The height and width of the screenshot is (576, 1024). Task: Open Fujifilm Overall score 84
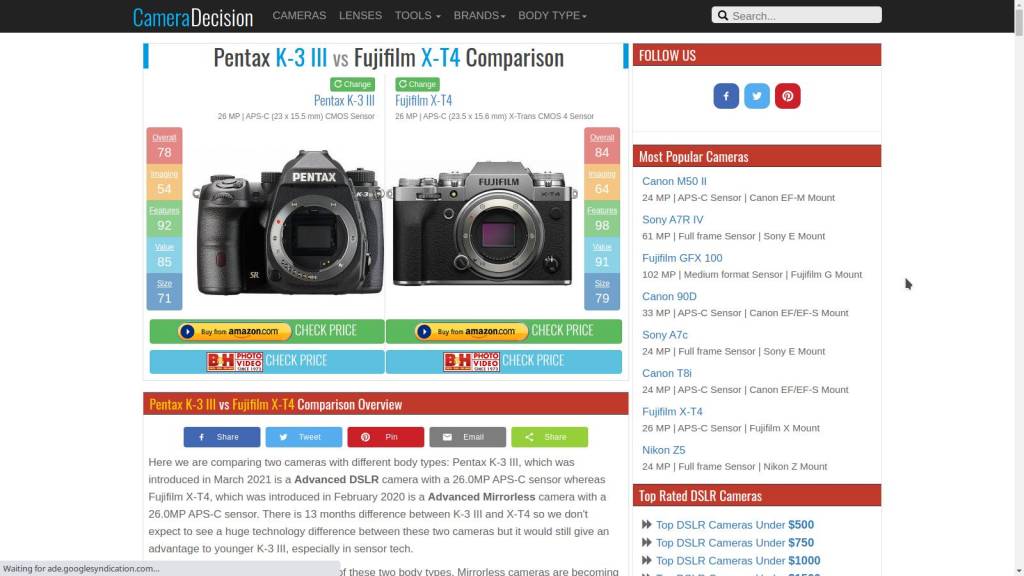click(601, 146)
